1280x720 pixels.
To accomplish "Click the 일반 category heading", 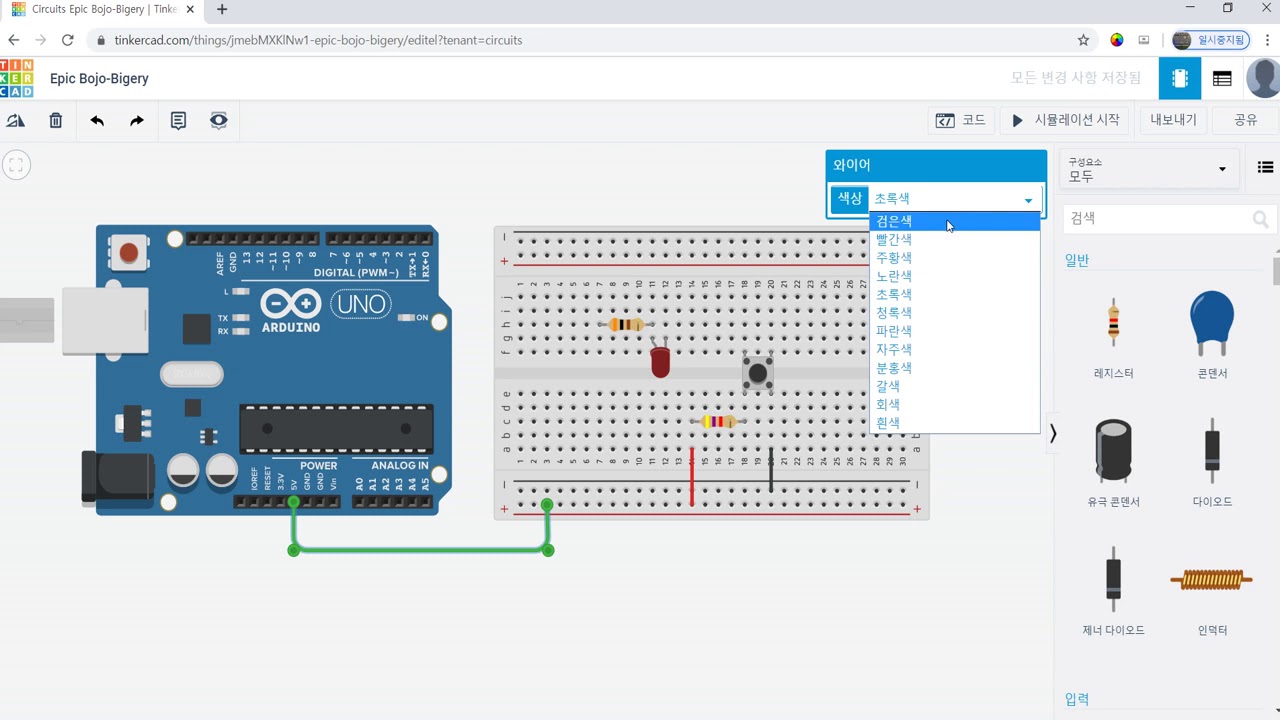I will point(1077,261).
